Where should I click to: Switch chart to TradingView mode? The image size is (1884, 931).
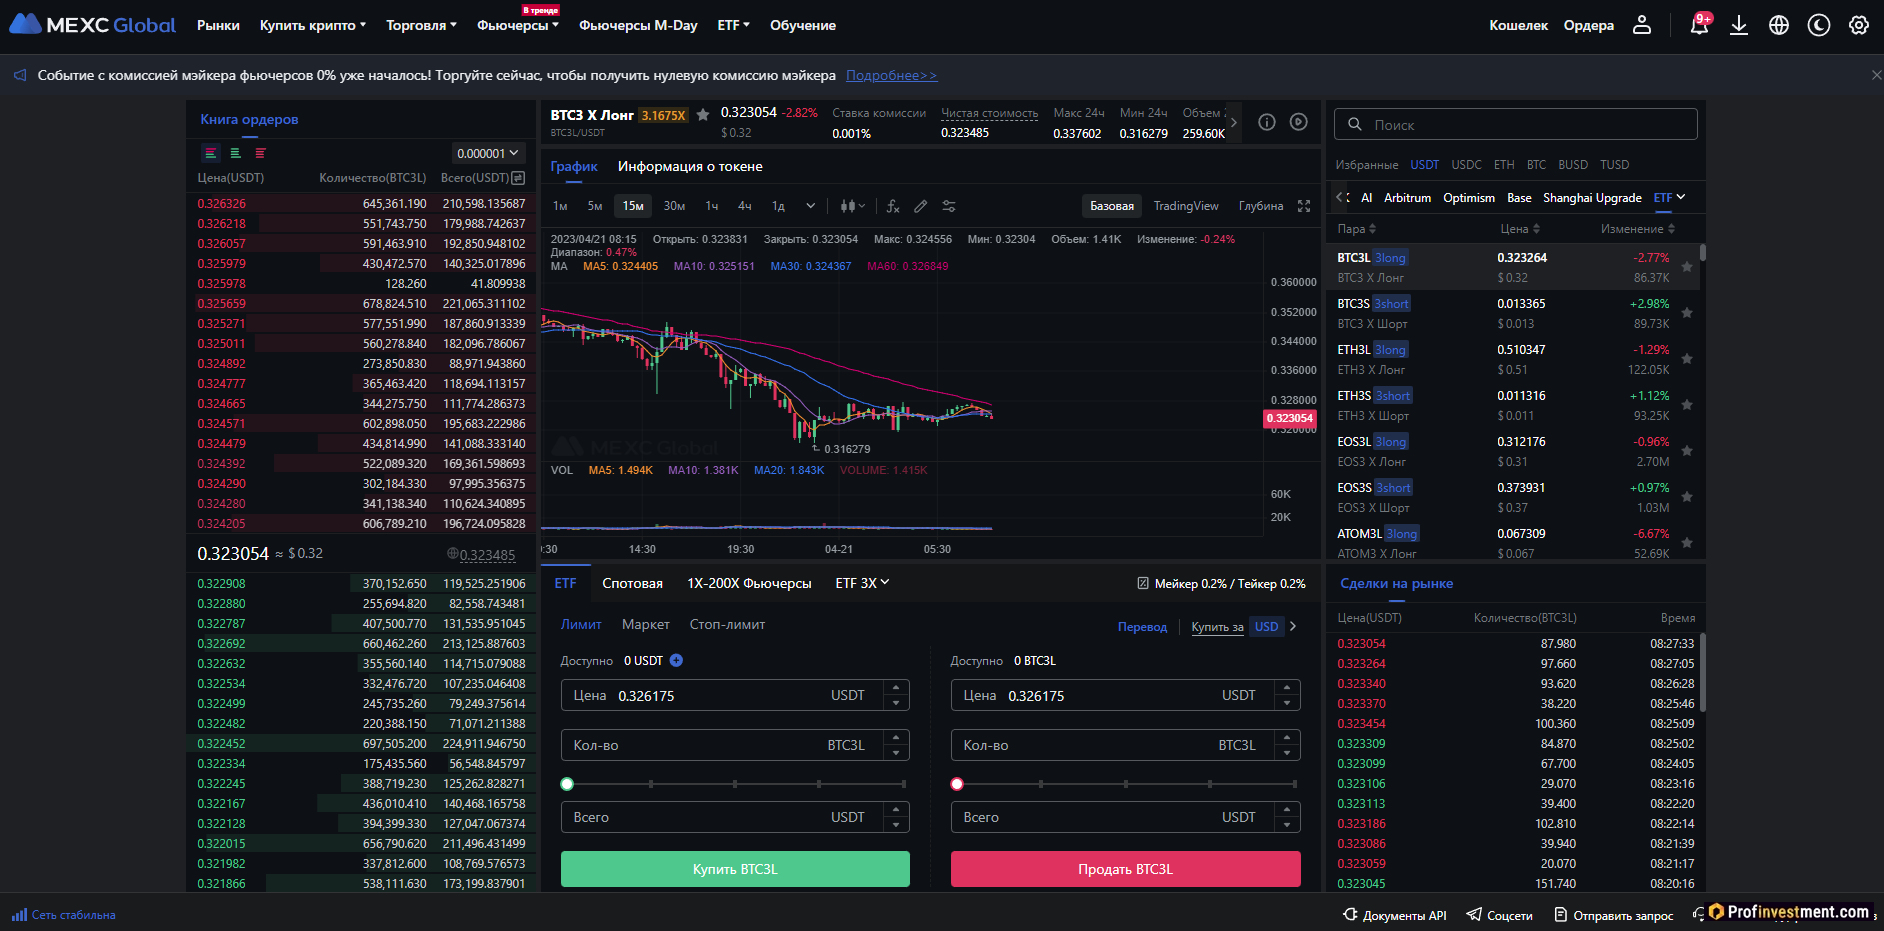(x=1186, y=206)
